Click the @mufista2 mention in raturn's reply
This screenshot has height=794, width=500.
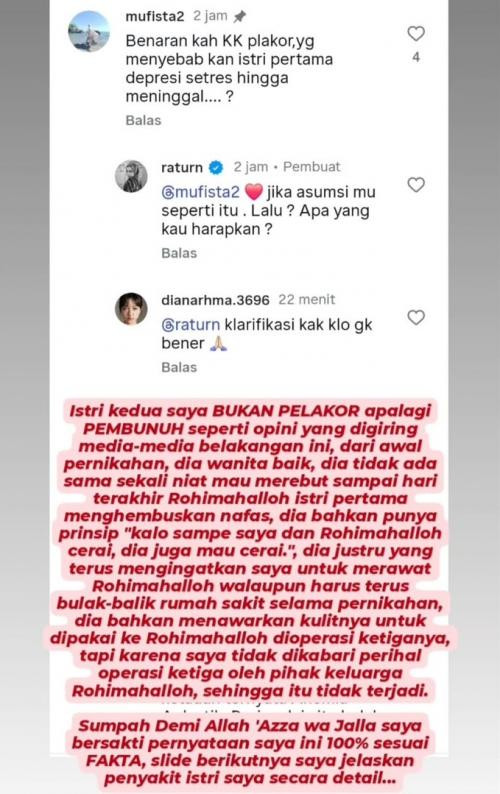pyautogui.click(x=200, y=193)
